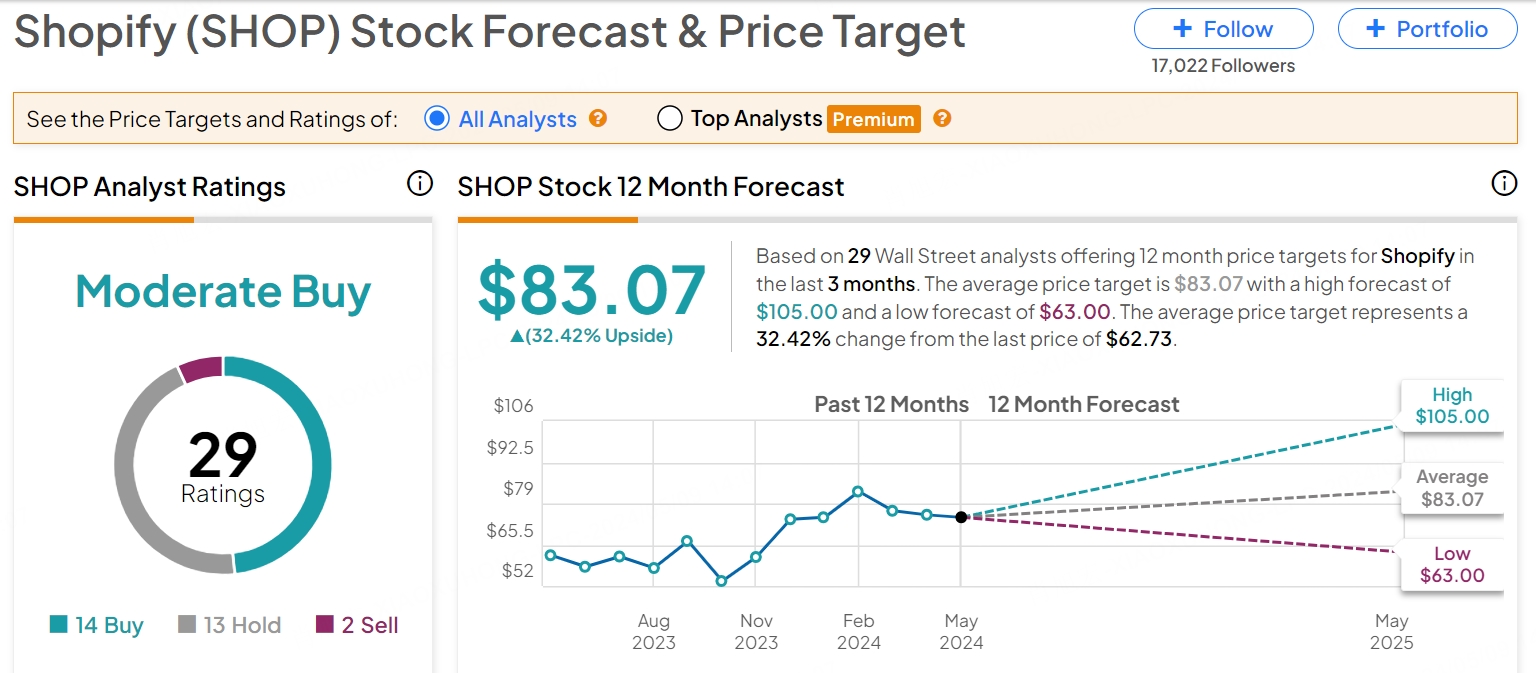The height and width of the screenshot is (673, 1536).
Task: Click the Low $63.00 forecast label
Action: 1452,565
